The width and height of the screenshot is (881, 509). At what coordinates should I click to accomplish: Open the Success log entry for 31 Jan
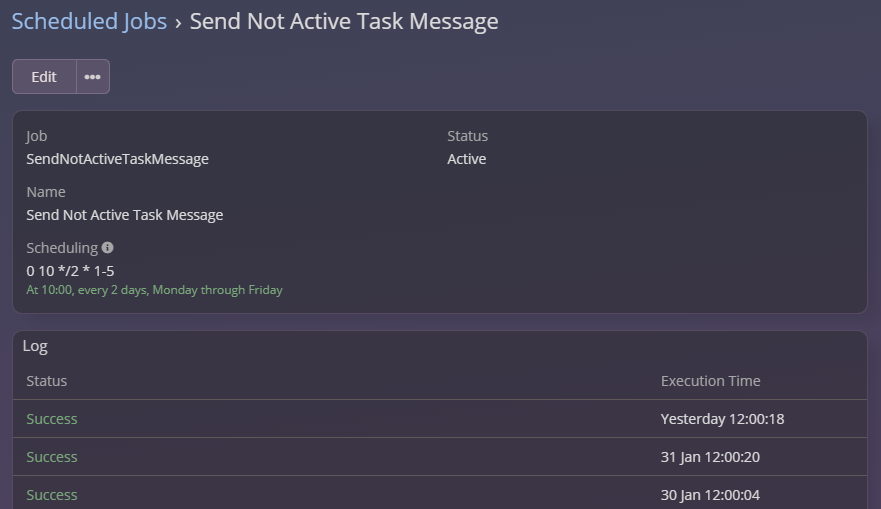52,457
